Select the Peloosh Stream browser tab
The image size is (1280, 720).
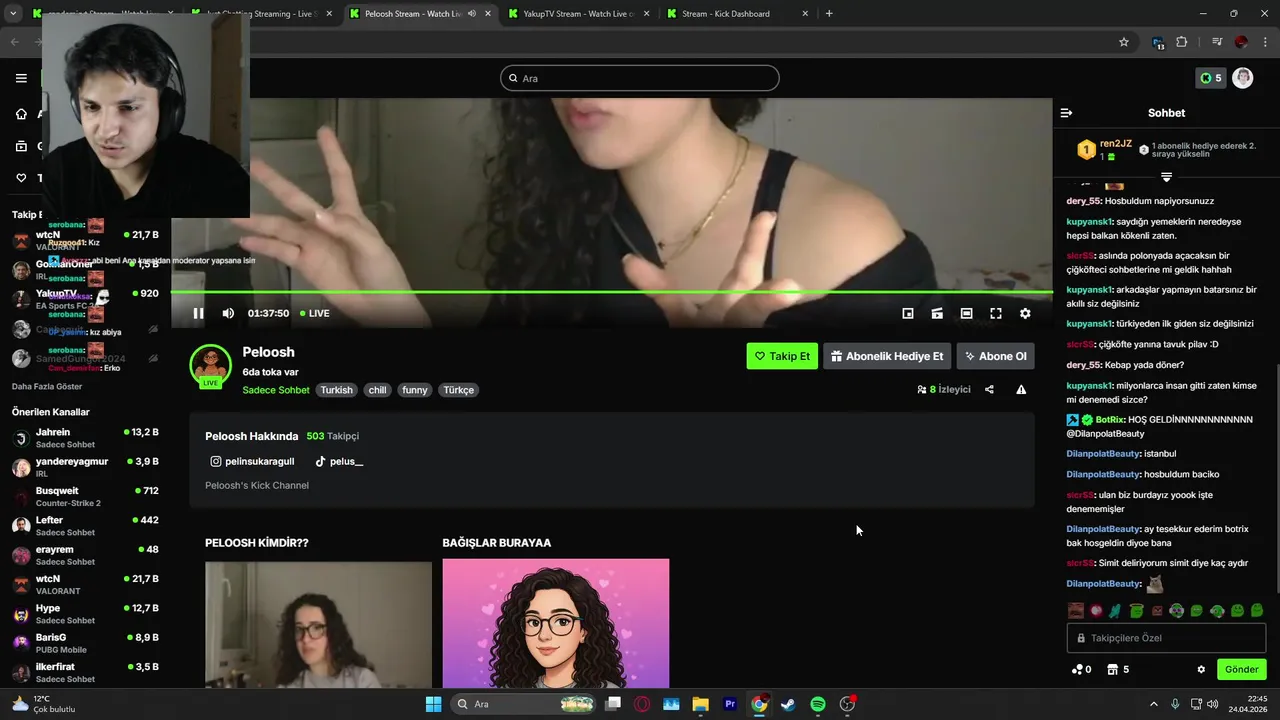pyautogui.click(x=420, y=14)
